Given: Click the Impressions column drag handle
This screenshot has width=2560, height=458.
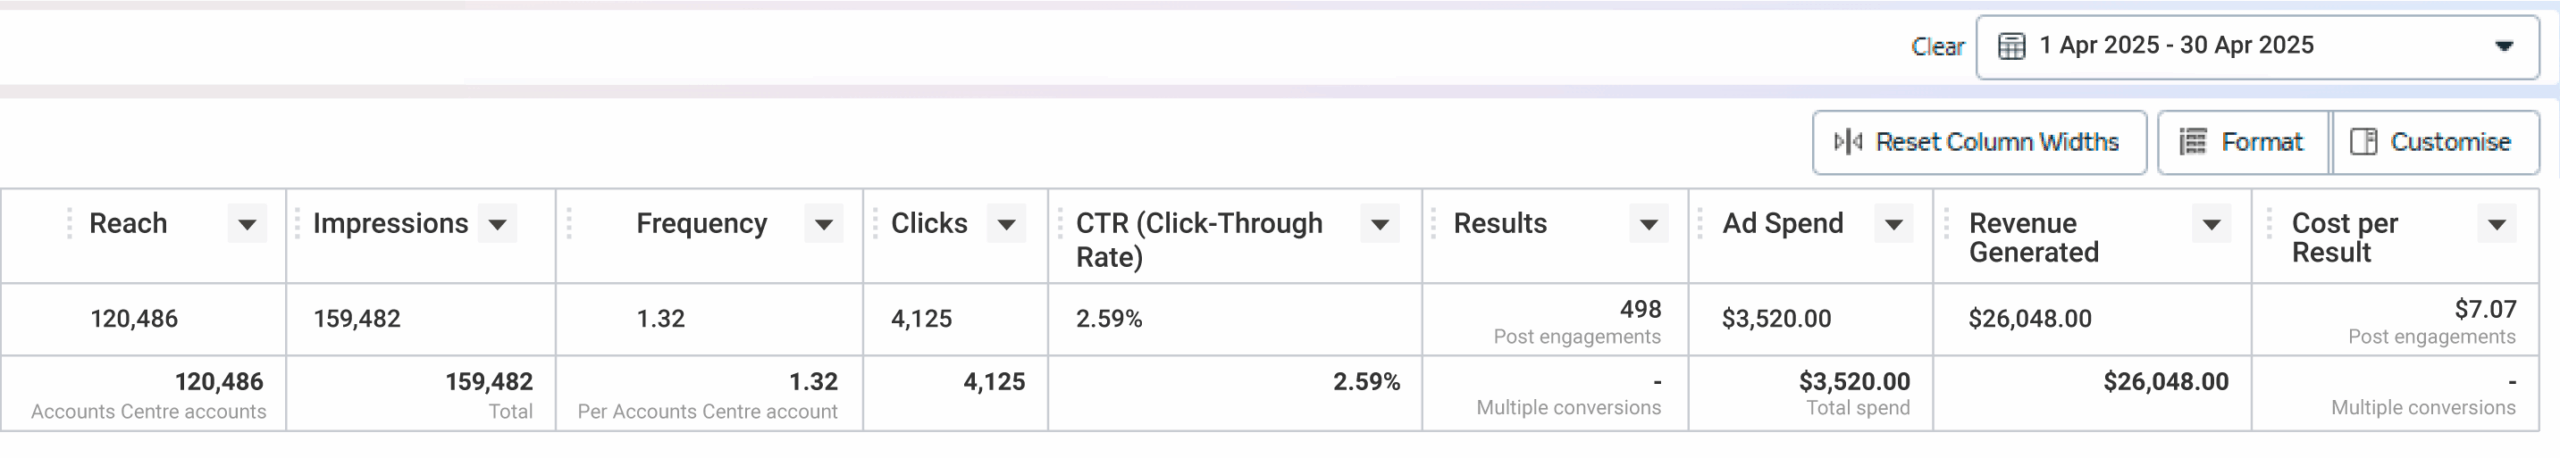Looking at the screenshot, I should [297, 224].
